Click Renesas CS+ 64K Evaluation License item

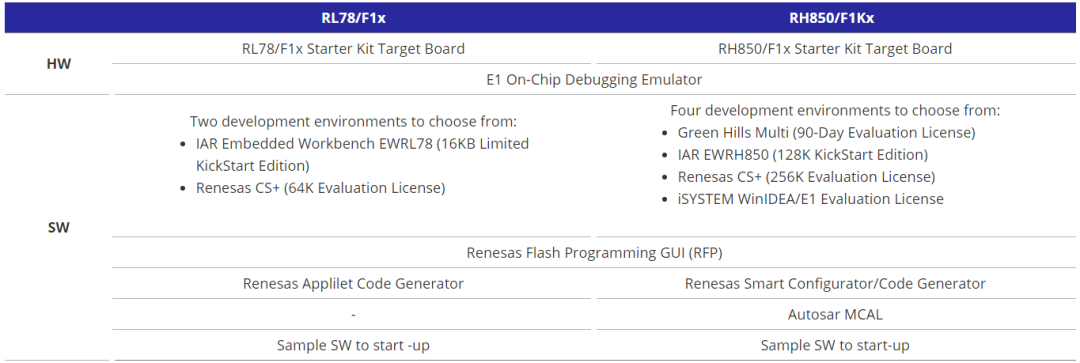[x=321, y=188]
